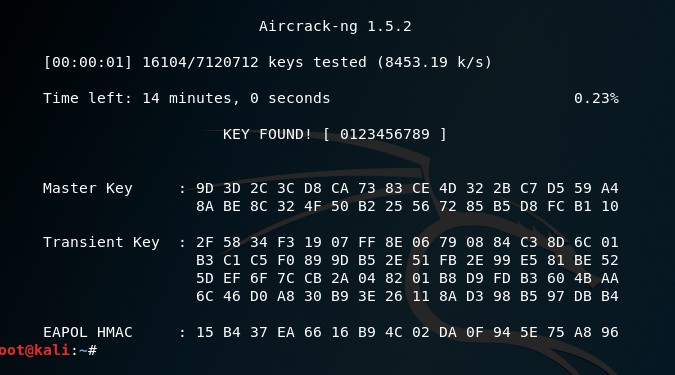Click Transient Key last byte B4
Screen dimensions: 675x375
coord(610,296)
